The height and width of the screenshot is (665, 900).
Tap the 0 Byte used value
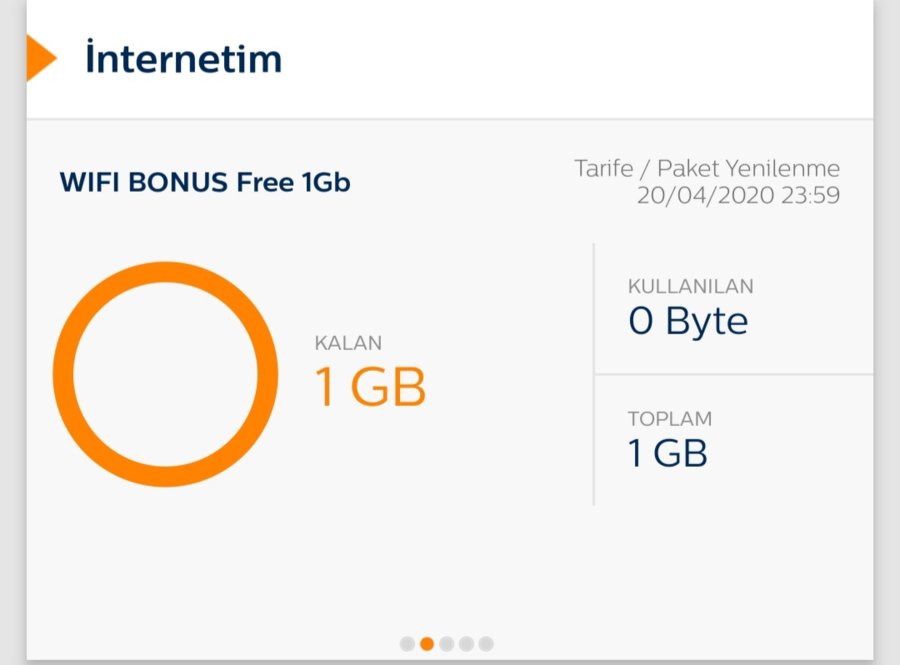click(688, 322)
